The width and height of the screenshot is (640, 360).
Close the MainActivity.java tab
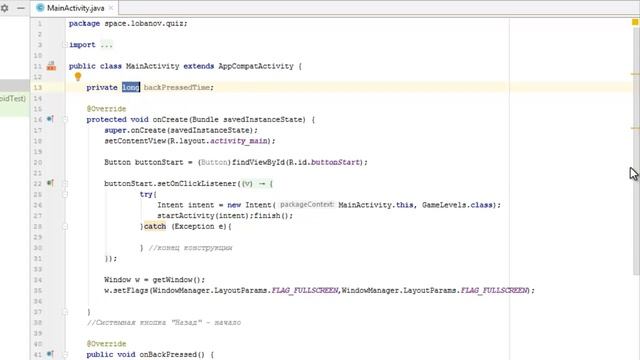click(111, 8)
